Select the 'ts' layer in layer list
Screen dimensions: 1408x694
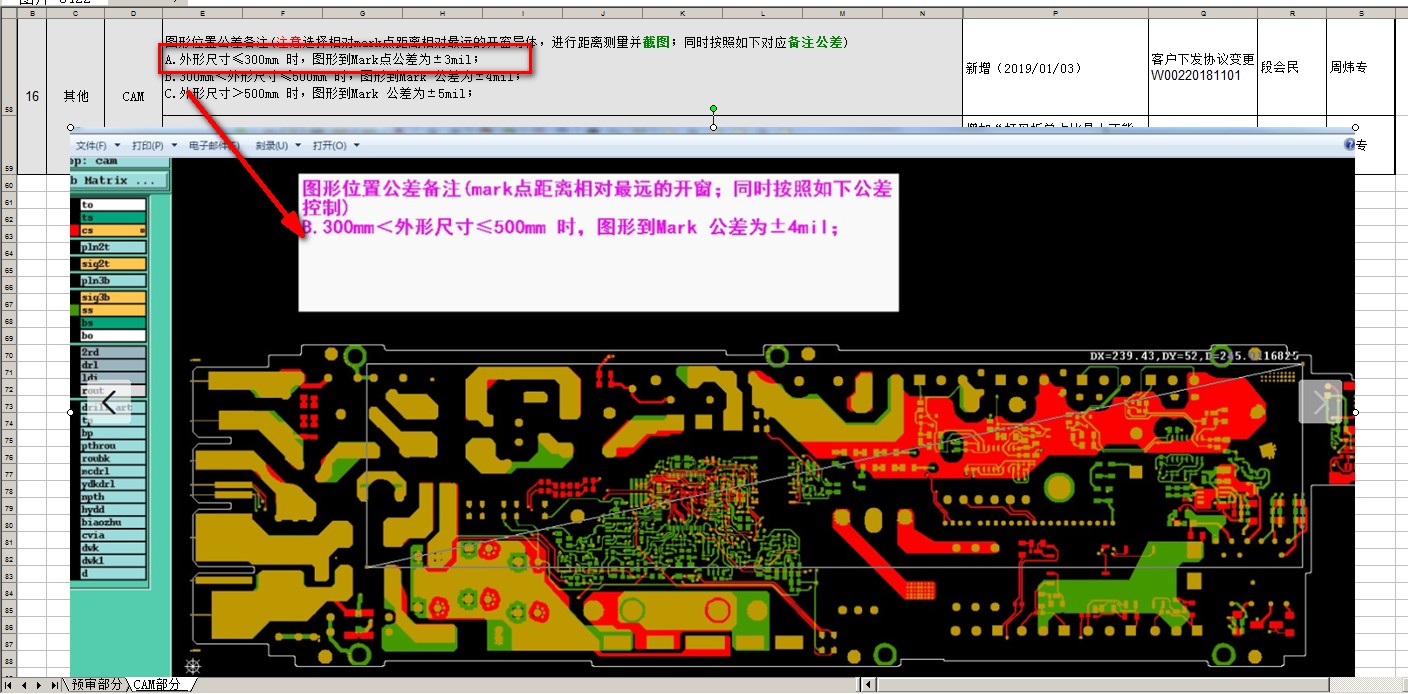113,217
